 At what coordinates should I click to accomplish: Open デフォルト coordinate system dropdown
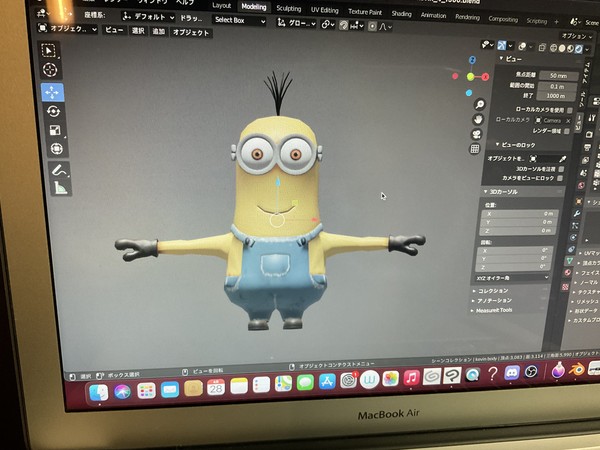pos(148,17)
